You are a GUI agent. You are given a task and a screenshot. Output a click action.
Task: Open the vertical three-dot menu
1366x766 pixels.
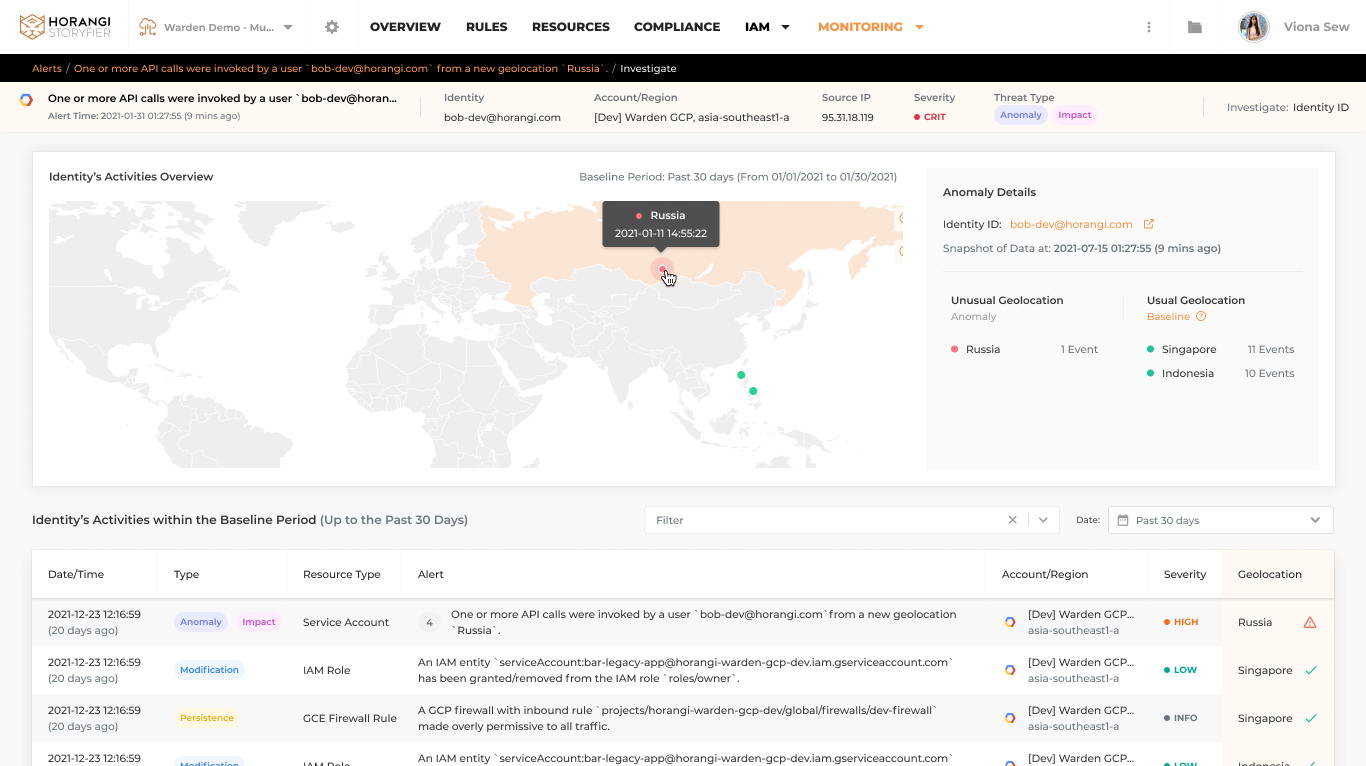(1149, 27)
